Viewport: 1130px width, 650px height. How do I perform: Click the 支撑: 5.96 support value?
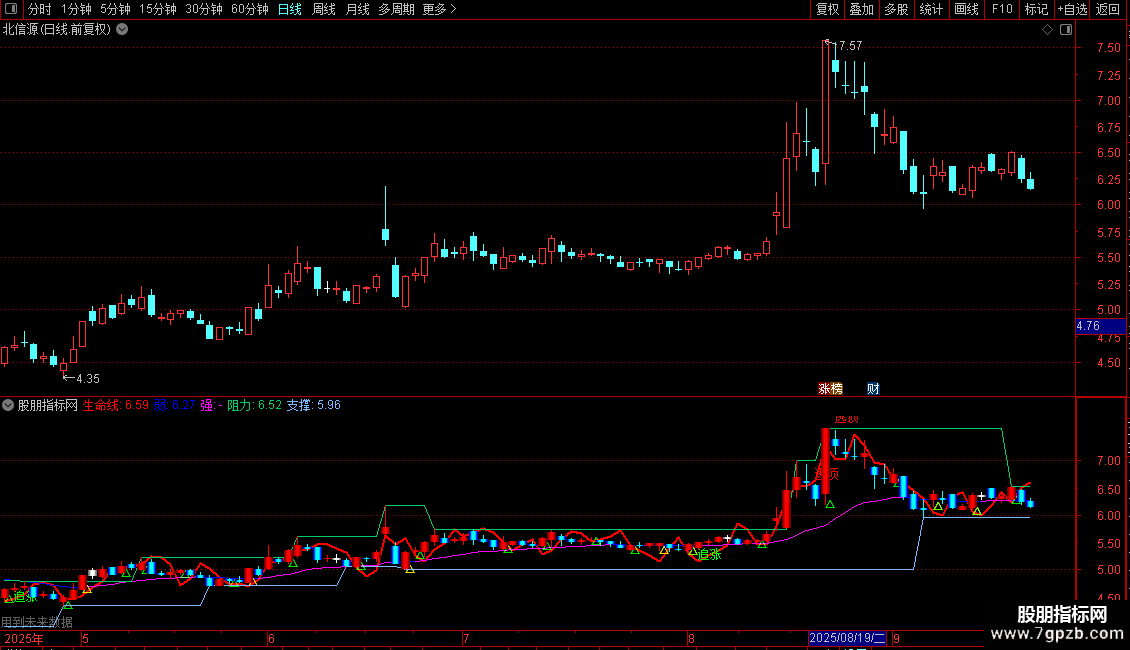point(313,405)
